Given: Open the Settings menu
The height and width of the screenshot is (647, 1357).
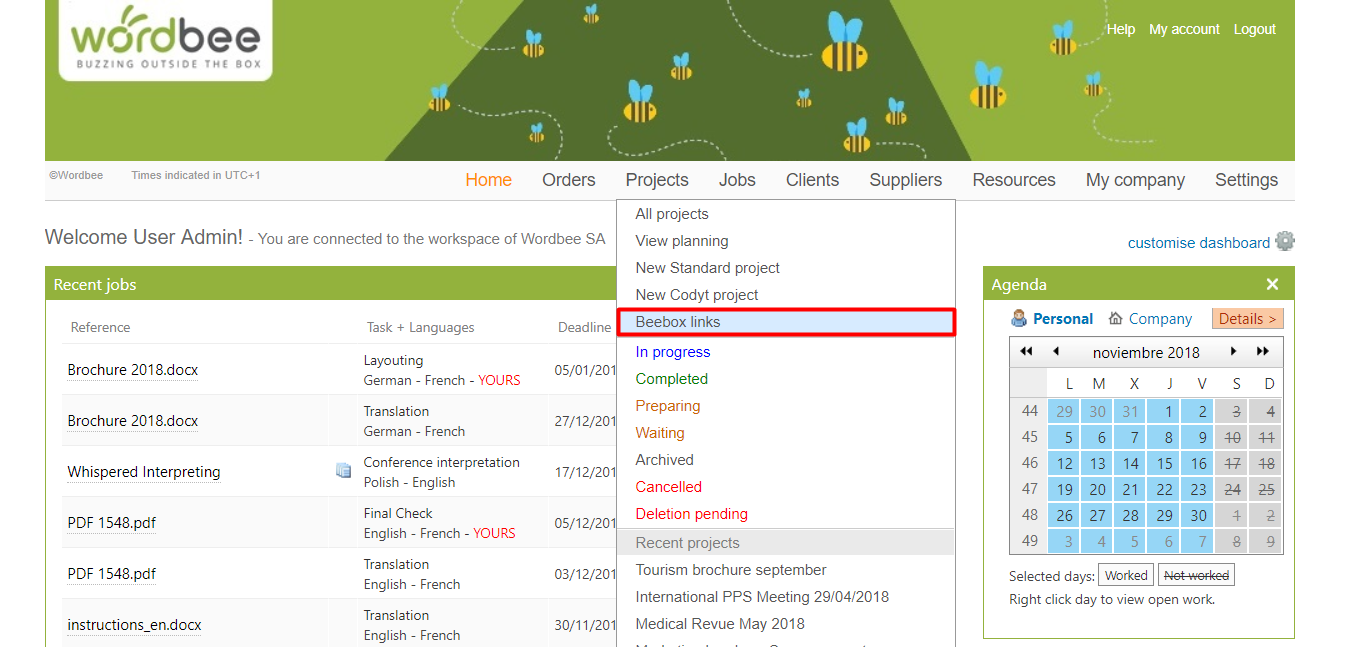Looking at the screenshot, I should 1246,180.
